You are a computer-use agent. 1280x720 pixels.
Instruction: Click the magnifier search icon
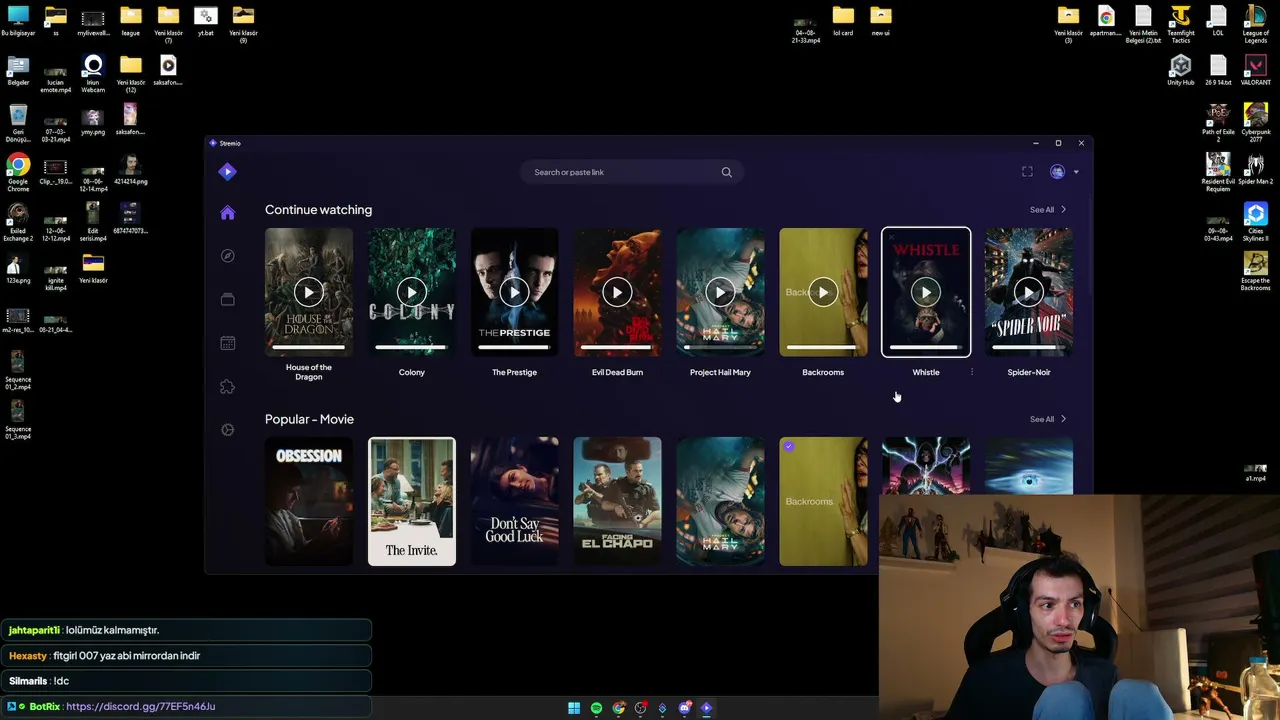click(727, 172)
